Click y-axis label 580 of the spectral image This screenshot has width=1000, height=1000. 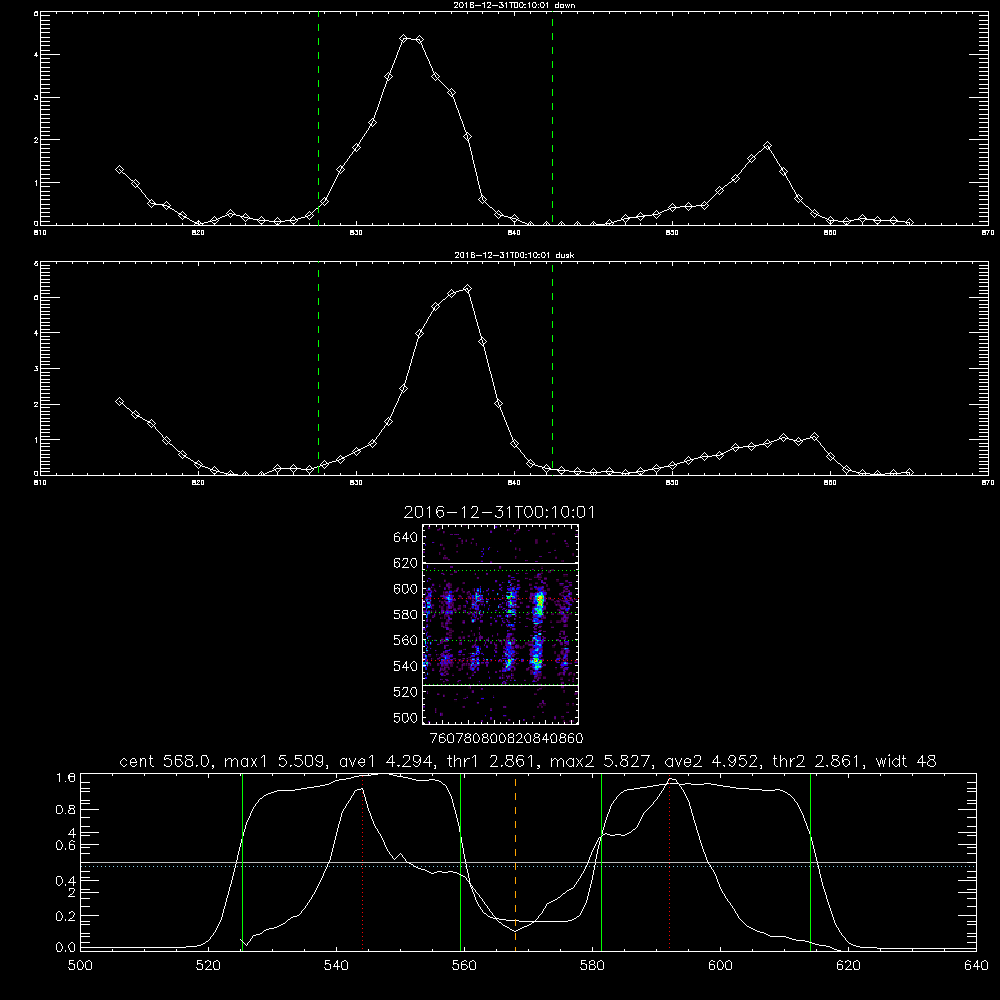(x=406, y=615)
